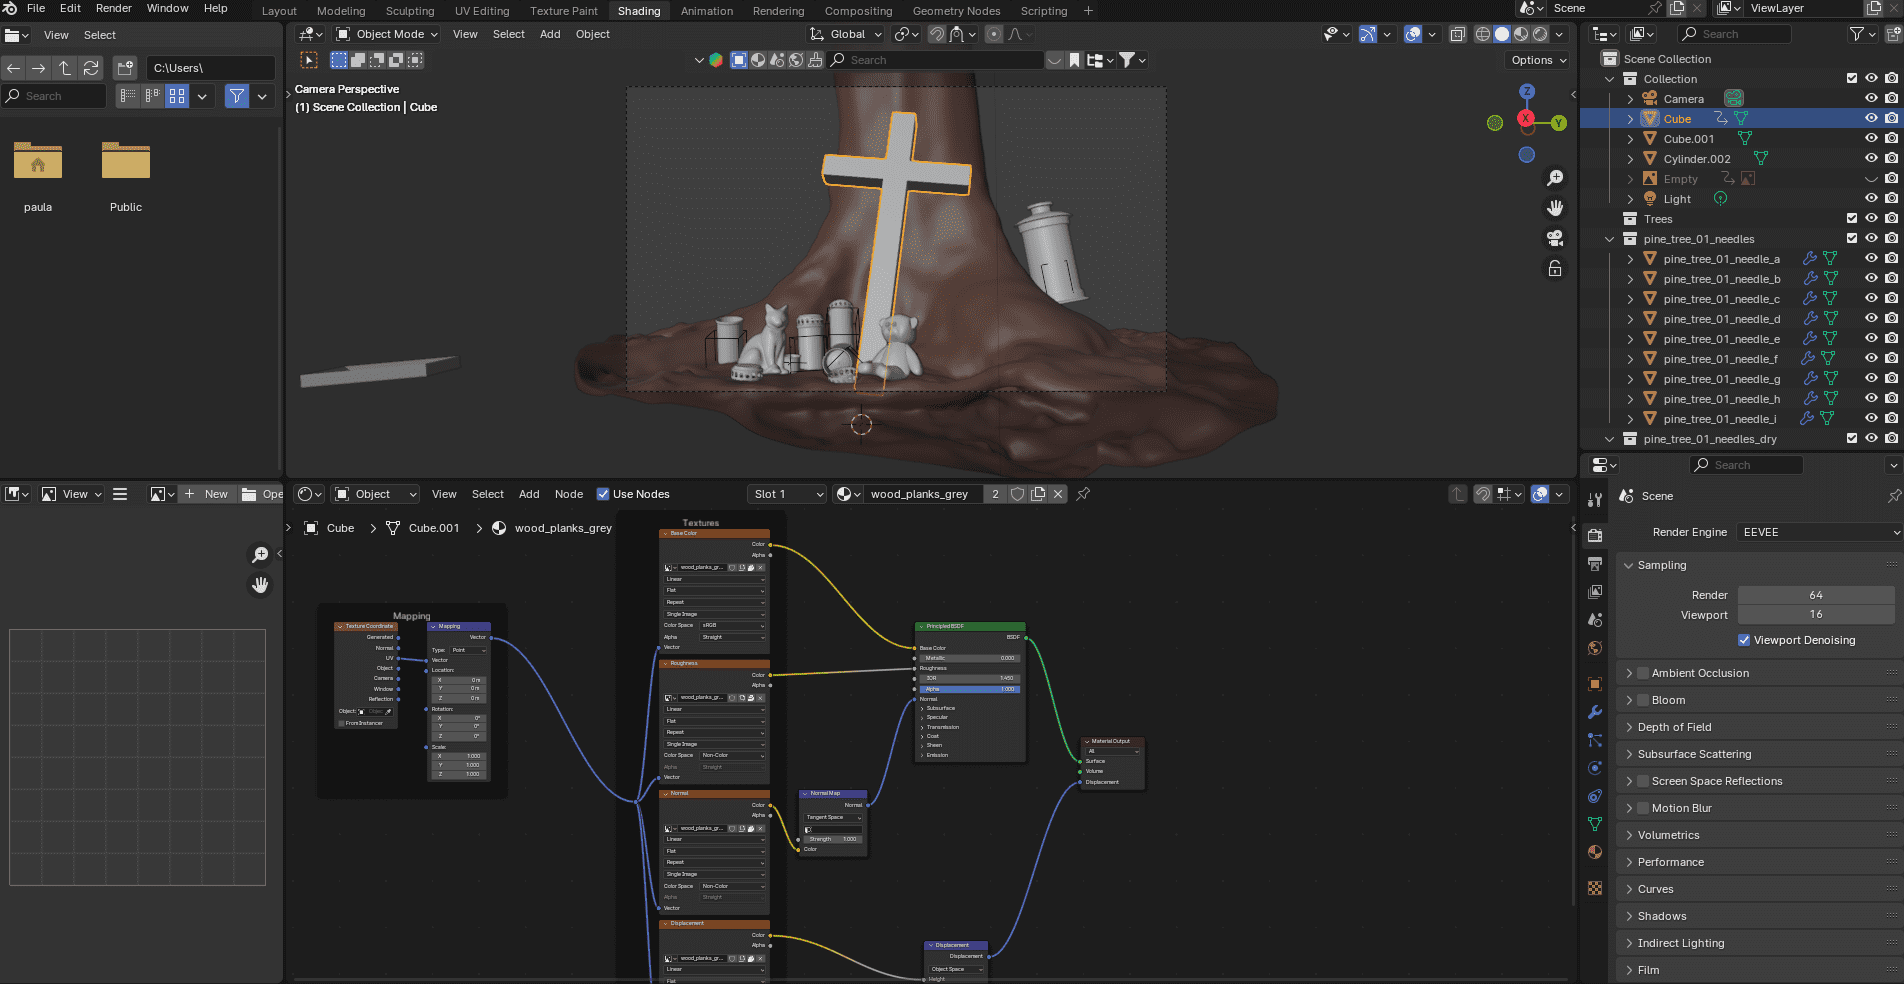Expand the Ambient Occlusion section
This screenshot has height=984, width=1904.
pos(1630,673)
